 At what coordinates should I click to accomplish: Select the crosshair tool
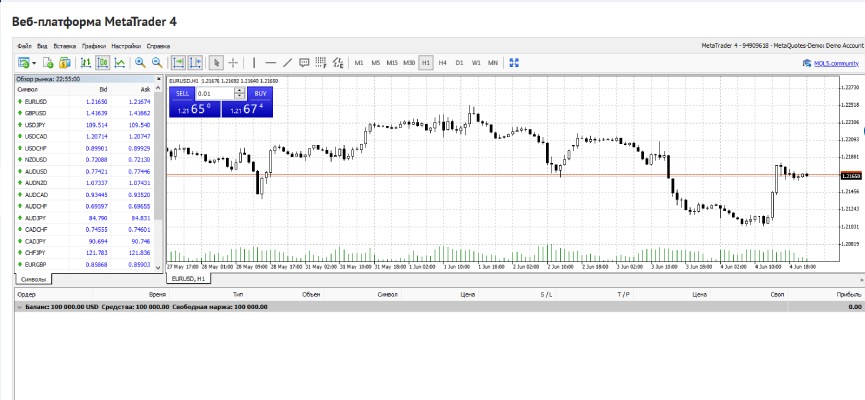pos(233,63)
